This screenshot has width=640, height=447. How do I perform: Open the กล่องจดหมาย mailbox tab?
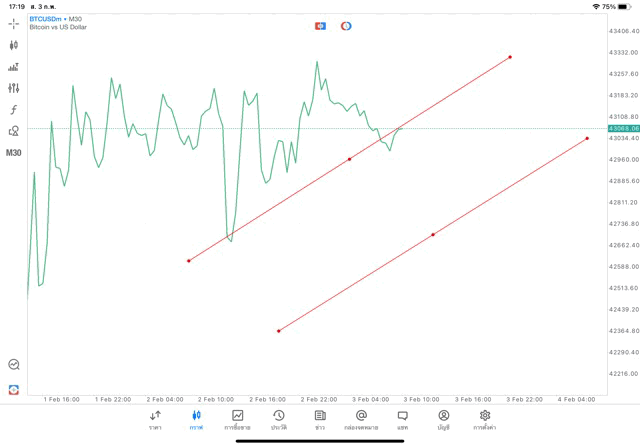[x=361, y=420]
